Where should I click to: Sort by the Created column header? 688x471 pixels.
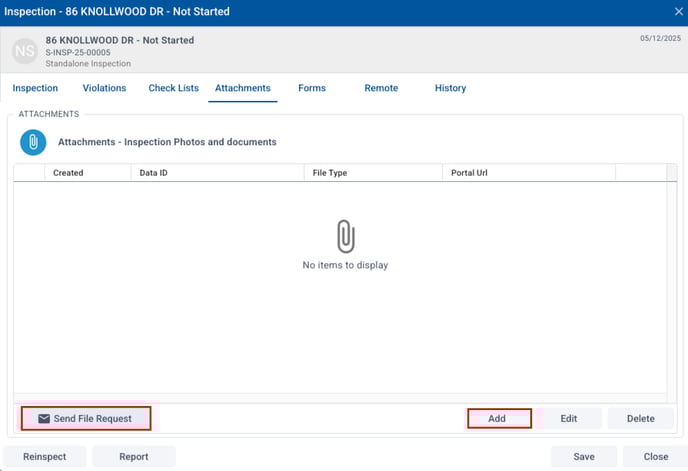[x=68, y=173]
